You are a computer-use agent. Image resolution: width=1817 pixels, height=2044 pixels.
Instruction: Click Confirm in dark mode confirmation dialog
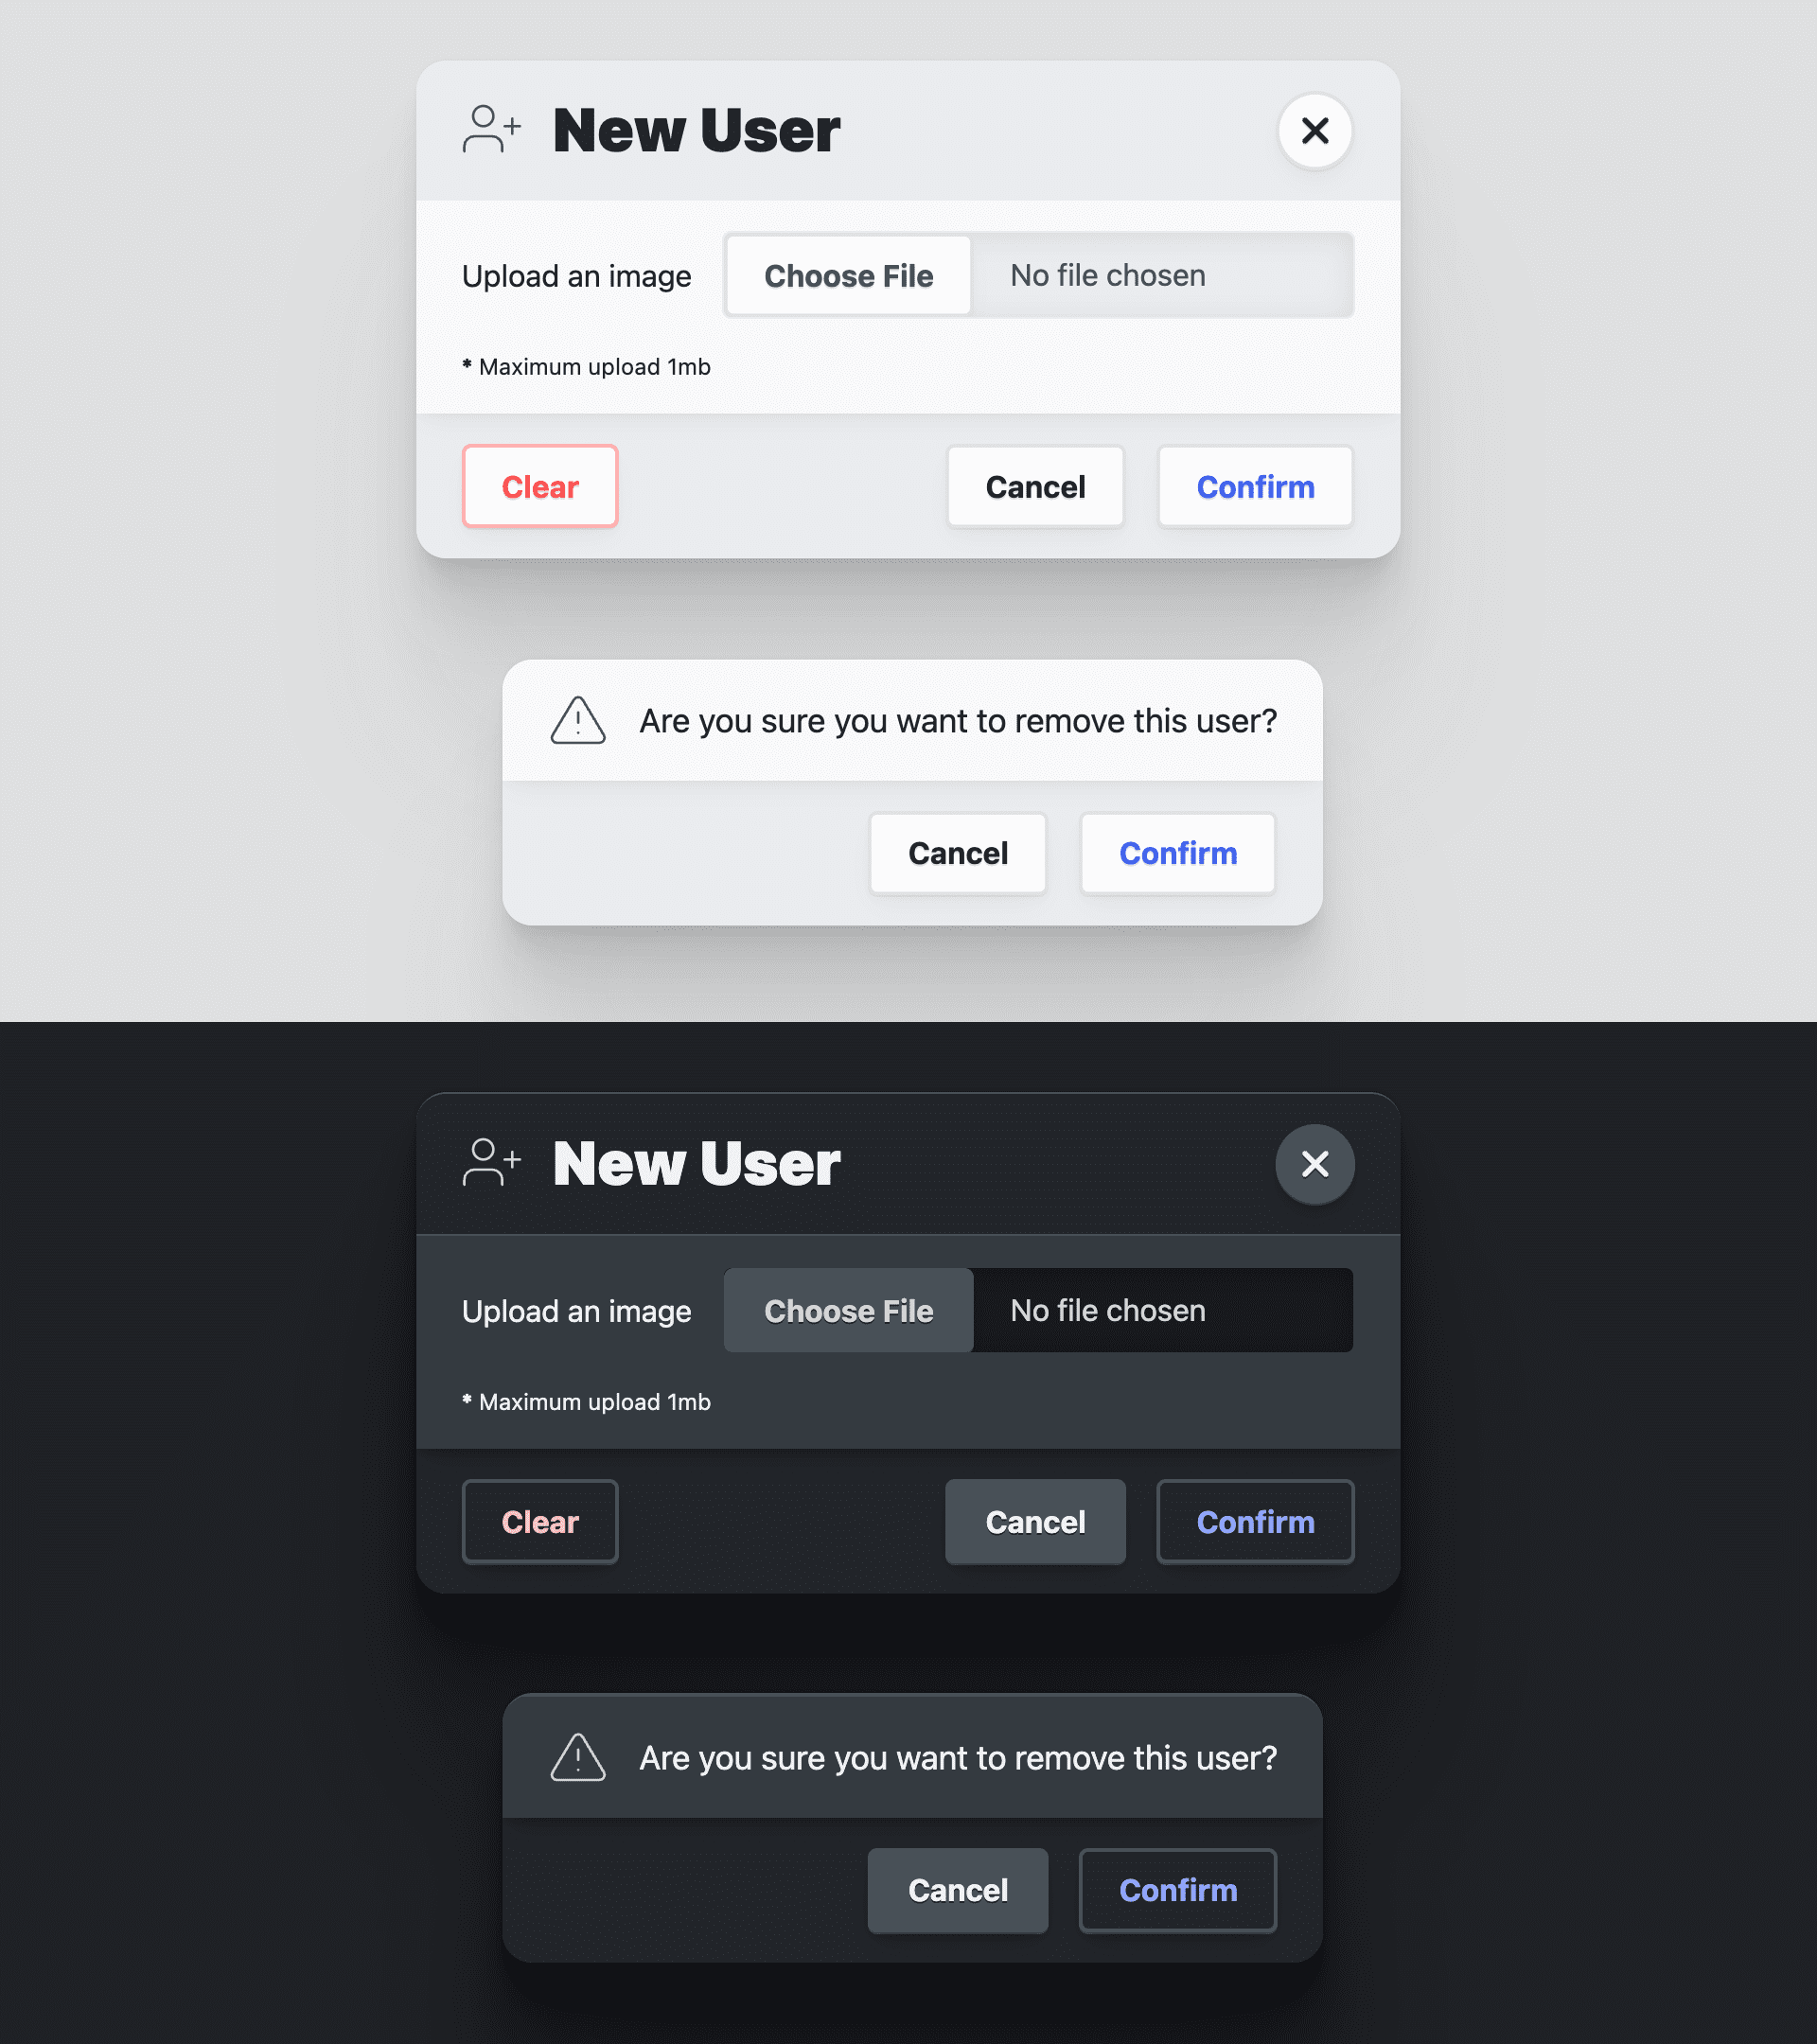[1178, 1888]
